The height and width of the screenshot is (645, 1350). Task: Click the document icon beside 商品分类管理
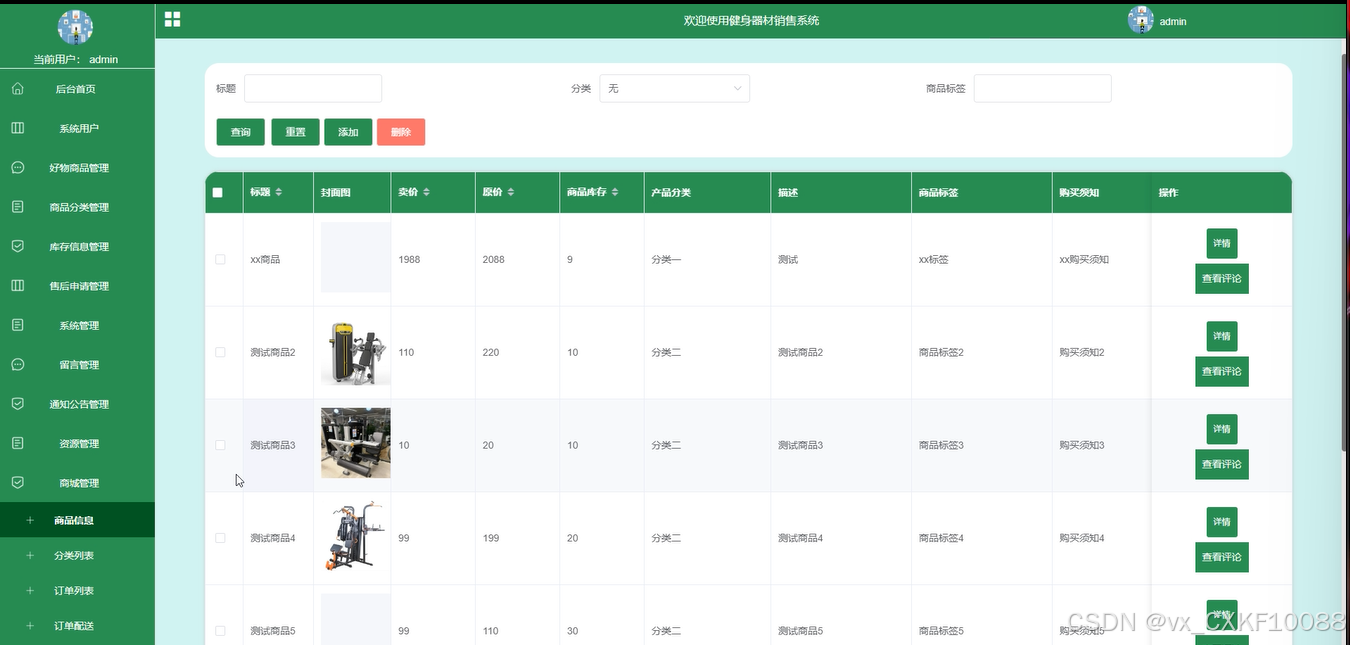tap(17, 207)
